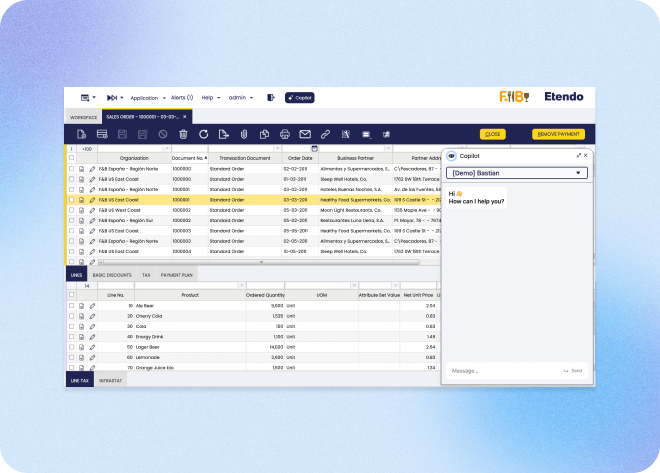Click the email envelope icon in toolbar
660x473 pixels.
305,134
